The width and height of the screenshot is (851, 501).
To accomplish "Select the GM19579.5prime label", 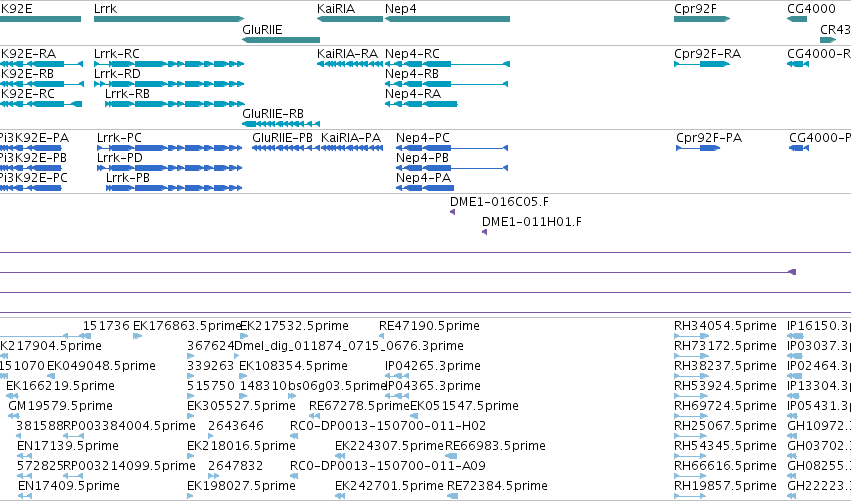I will (x=60, y=406).
